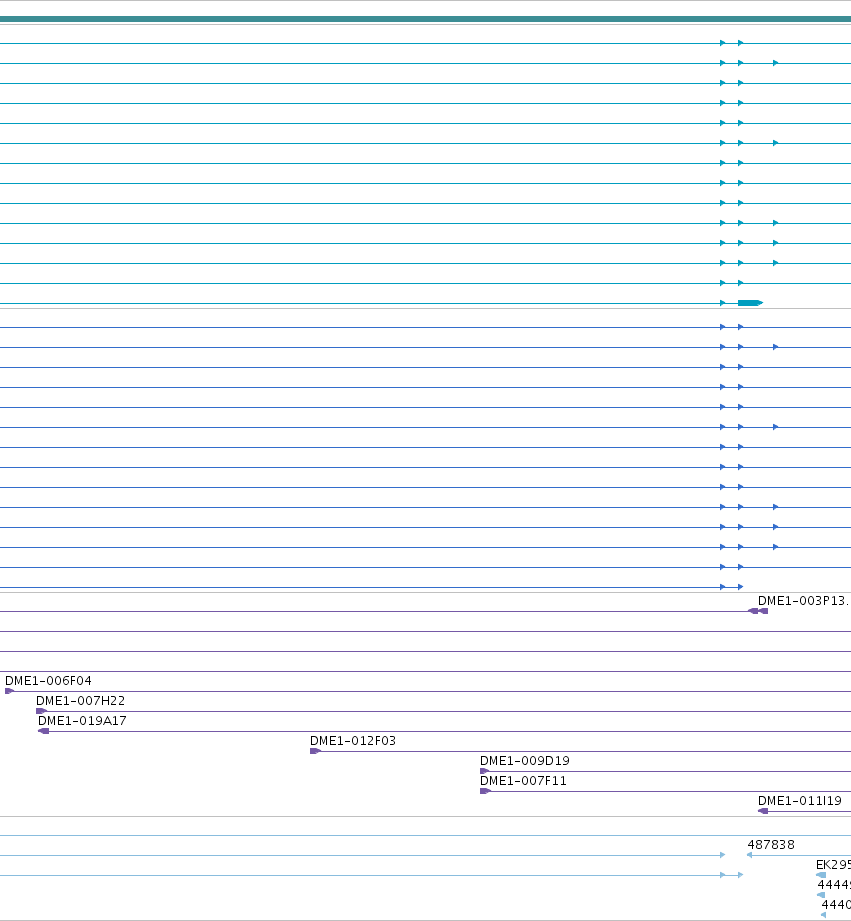The height and width of the screenshot is (921, 851).
Task: Select purple end marker below DME1-007F11
Action: (485, 791)
